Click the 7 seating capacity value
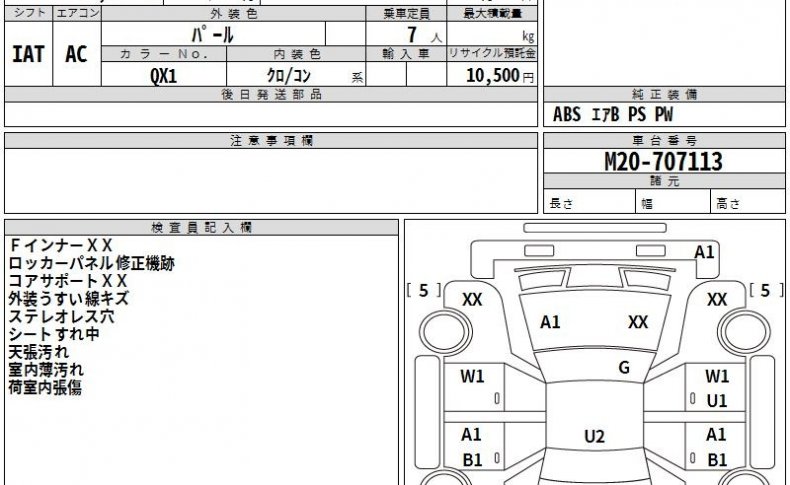Screen dimensions: 790x485 (x=412, y=35)
